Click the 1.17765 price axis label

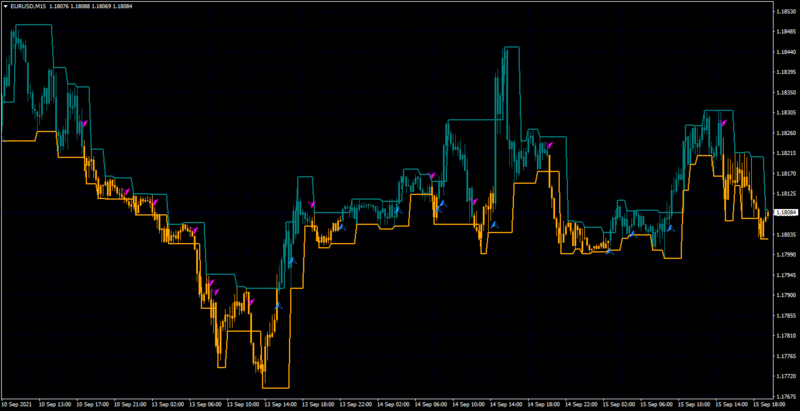tap(786, 356)
